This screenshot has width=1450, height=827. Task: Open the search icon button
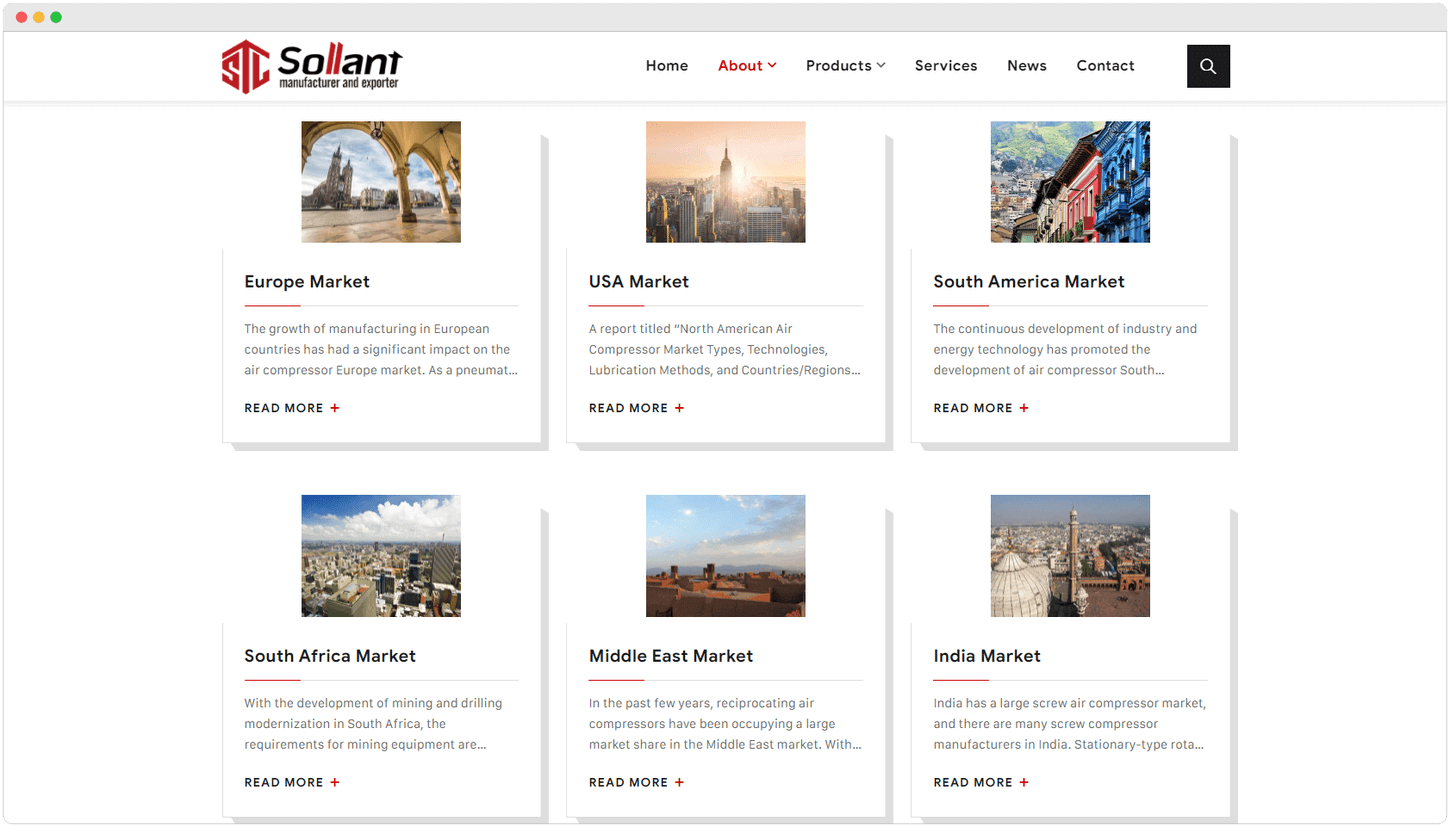point(1208,66)
